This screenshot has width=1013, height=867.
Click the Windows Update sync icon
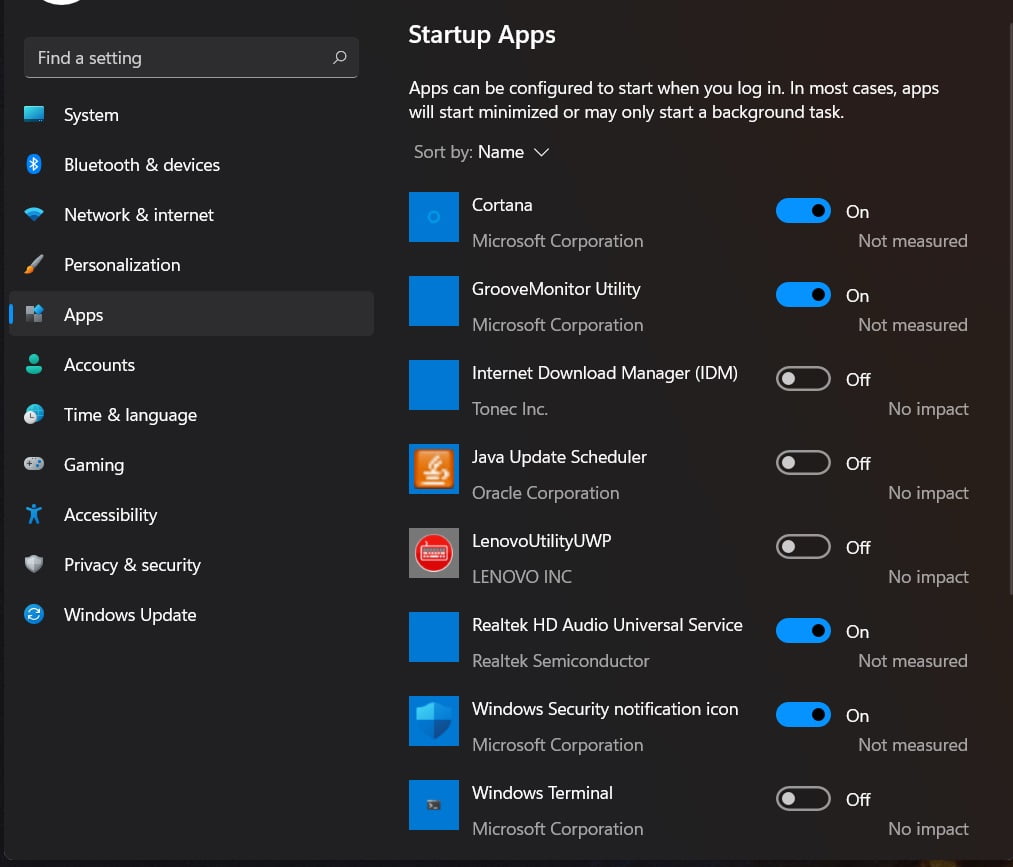(34, 614)
